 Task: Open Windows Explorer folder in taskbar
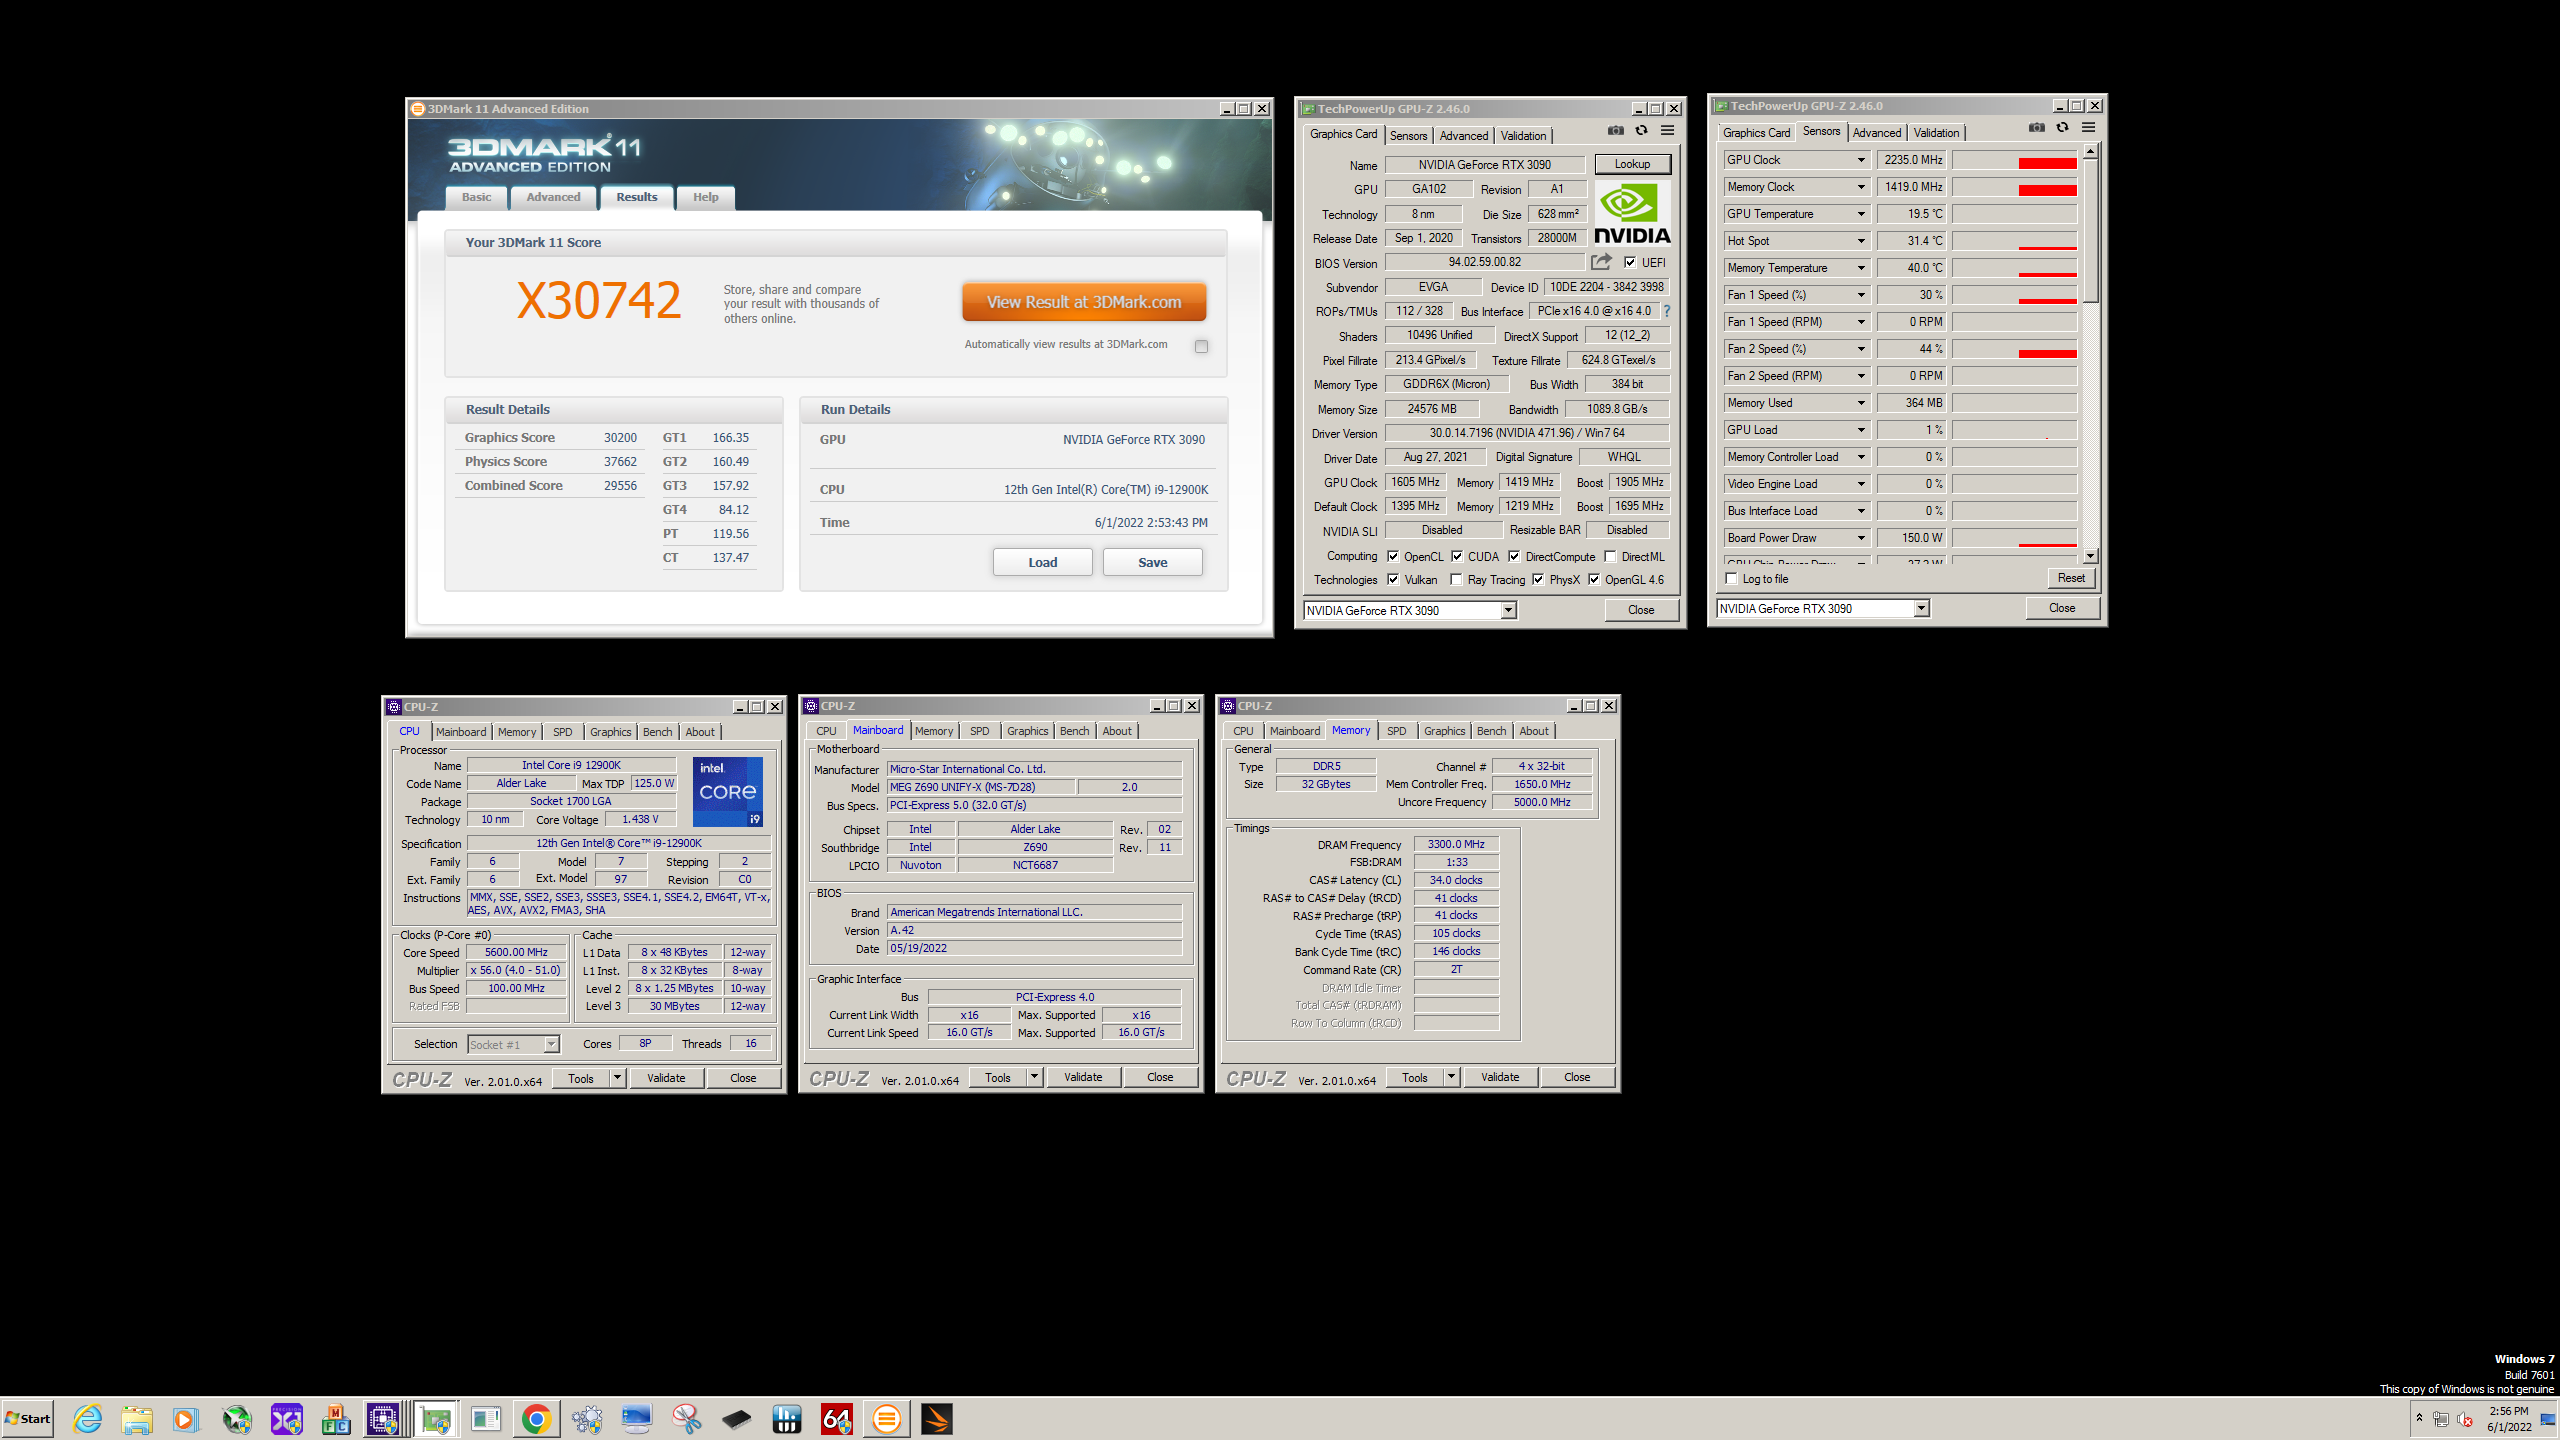(137, 1419)
